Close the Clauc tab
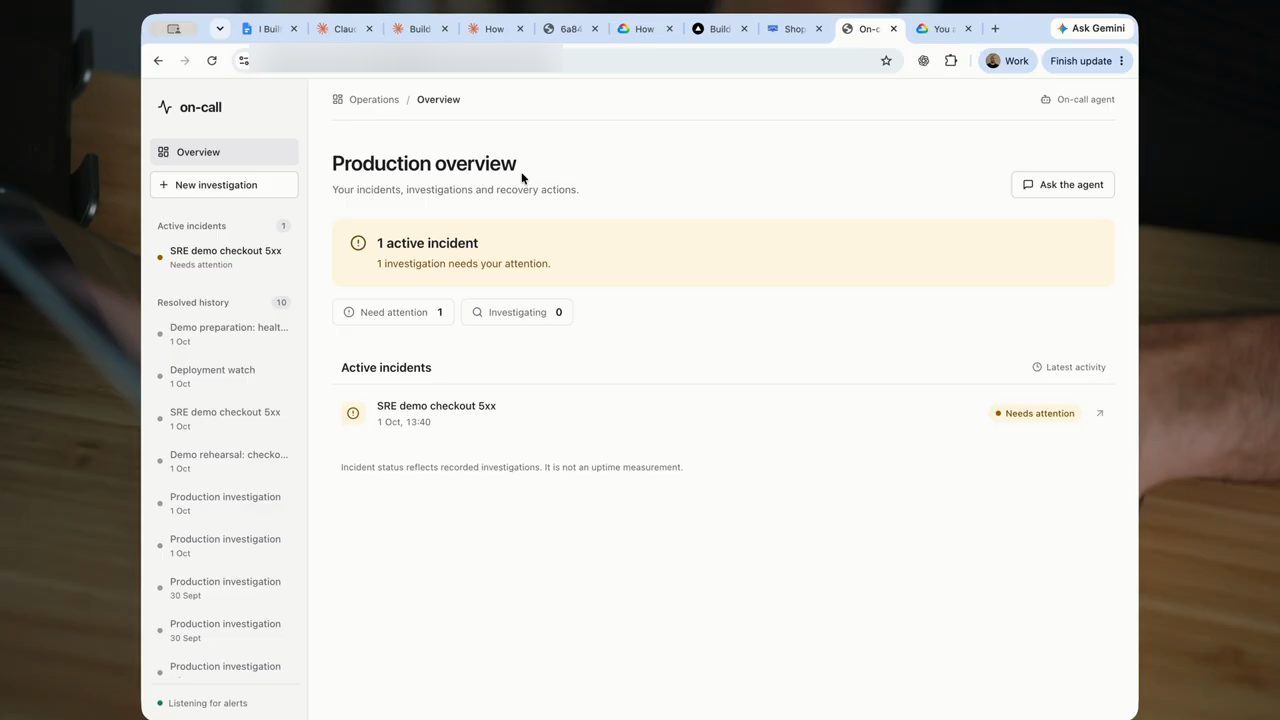 coord(369,29)
